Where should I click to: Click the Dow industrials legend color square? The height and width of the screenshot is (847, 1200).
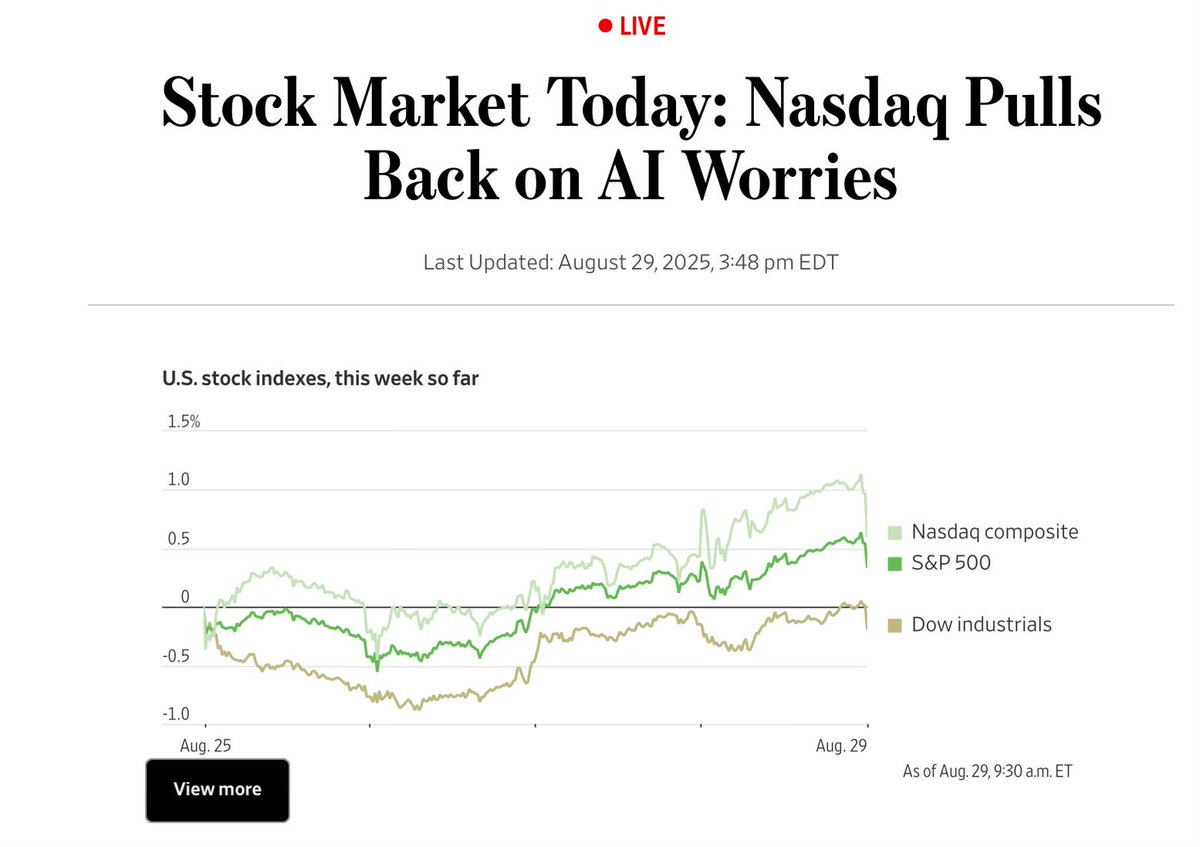[895, 625]
